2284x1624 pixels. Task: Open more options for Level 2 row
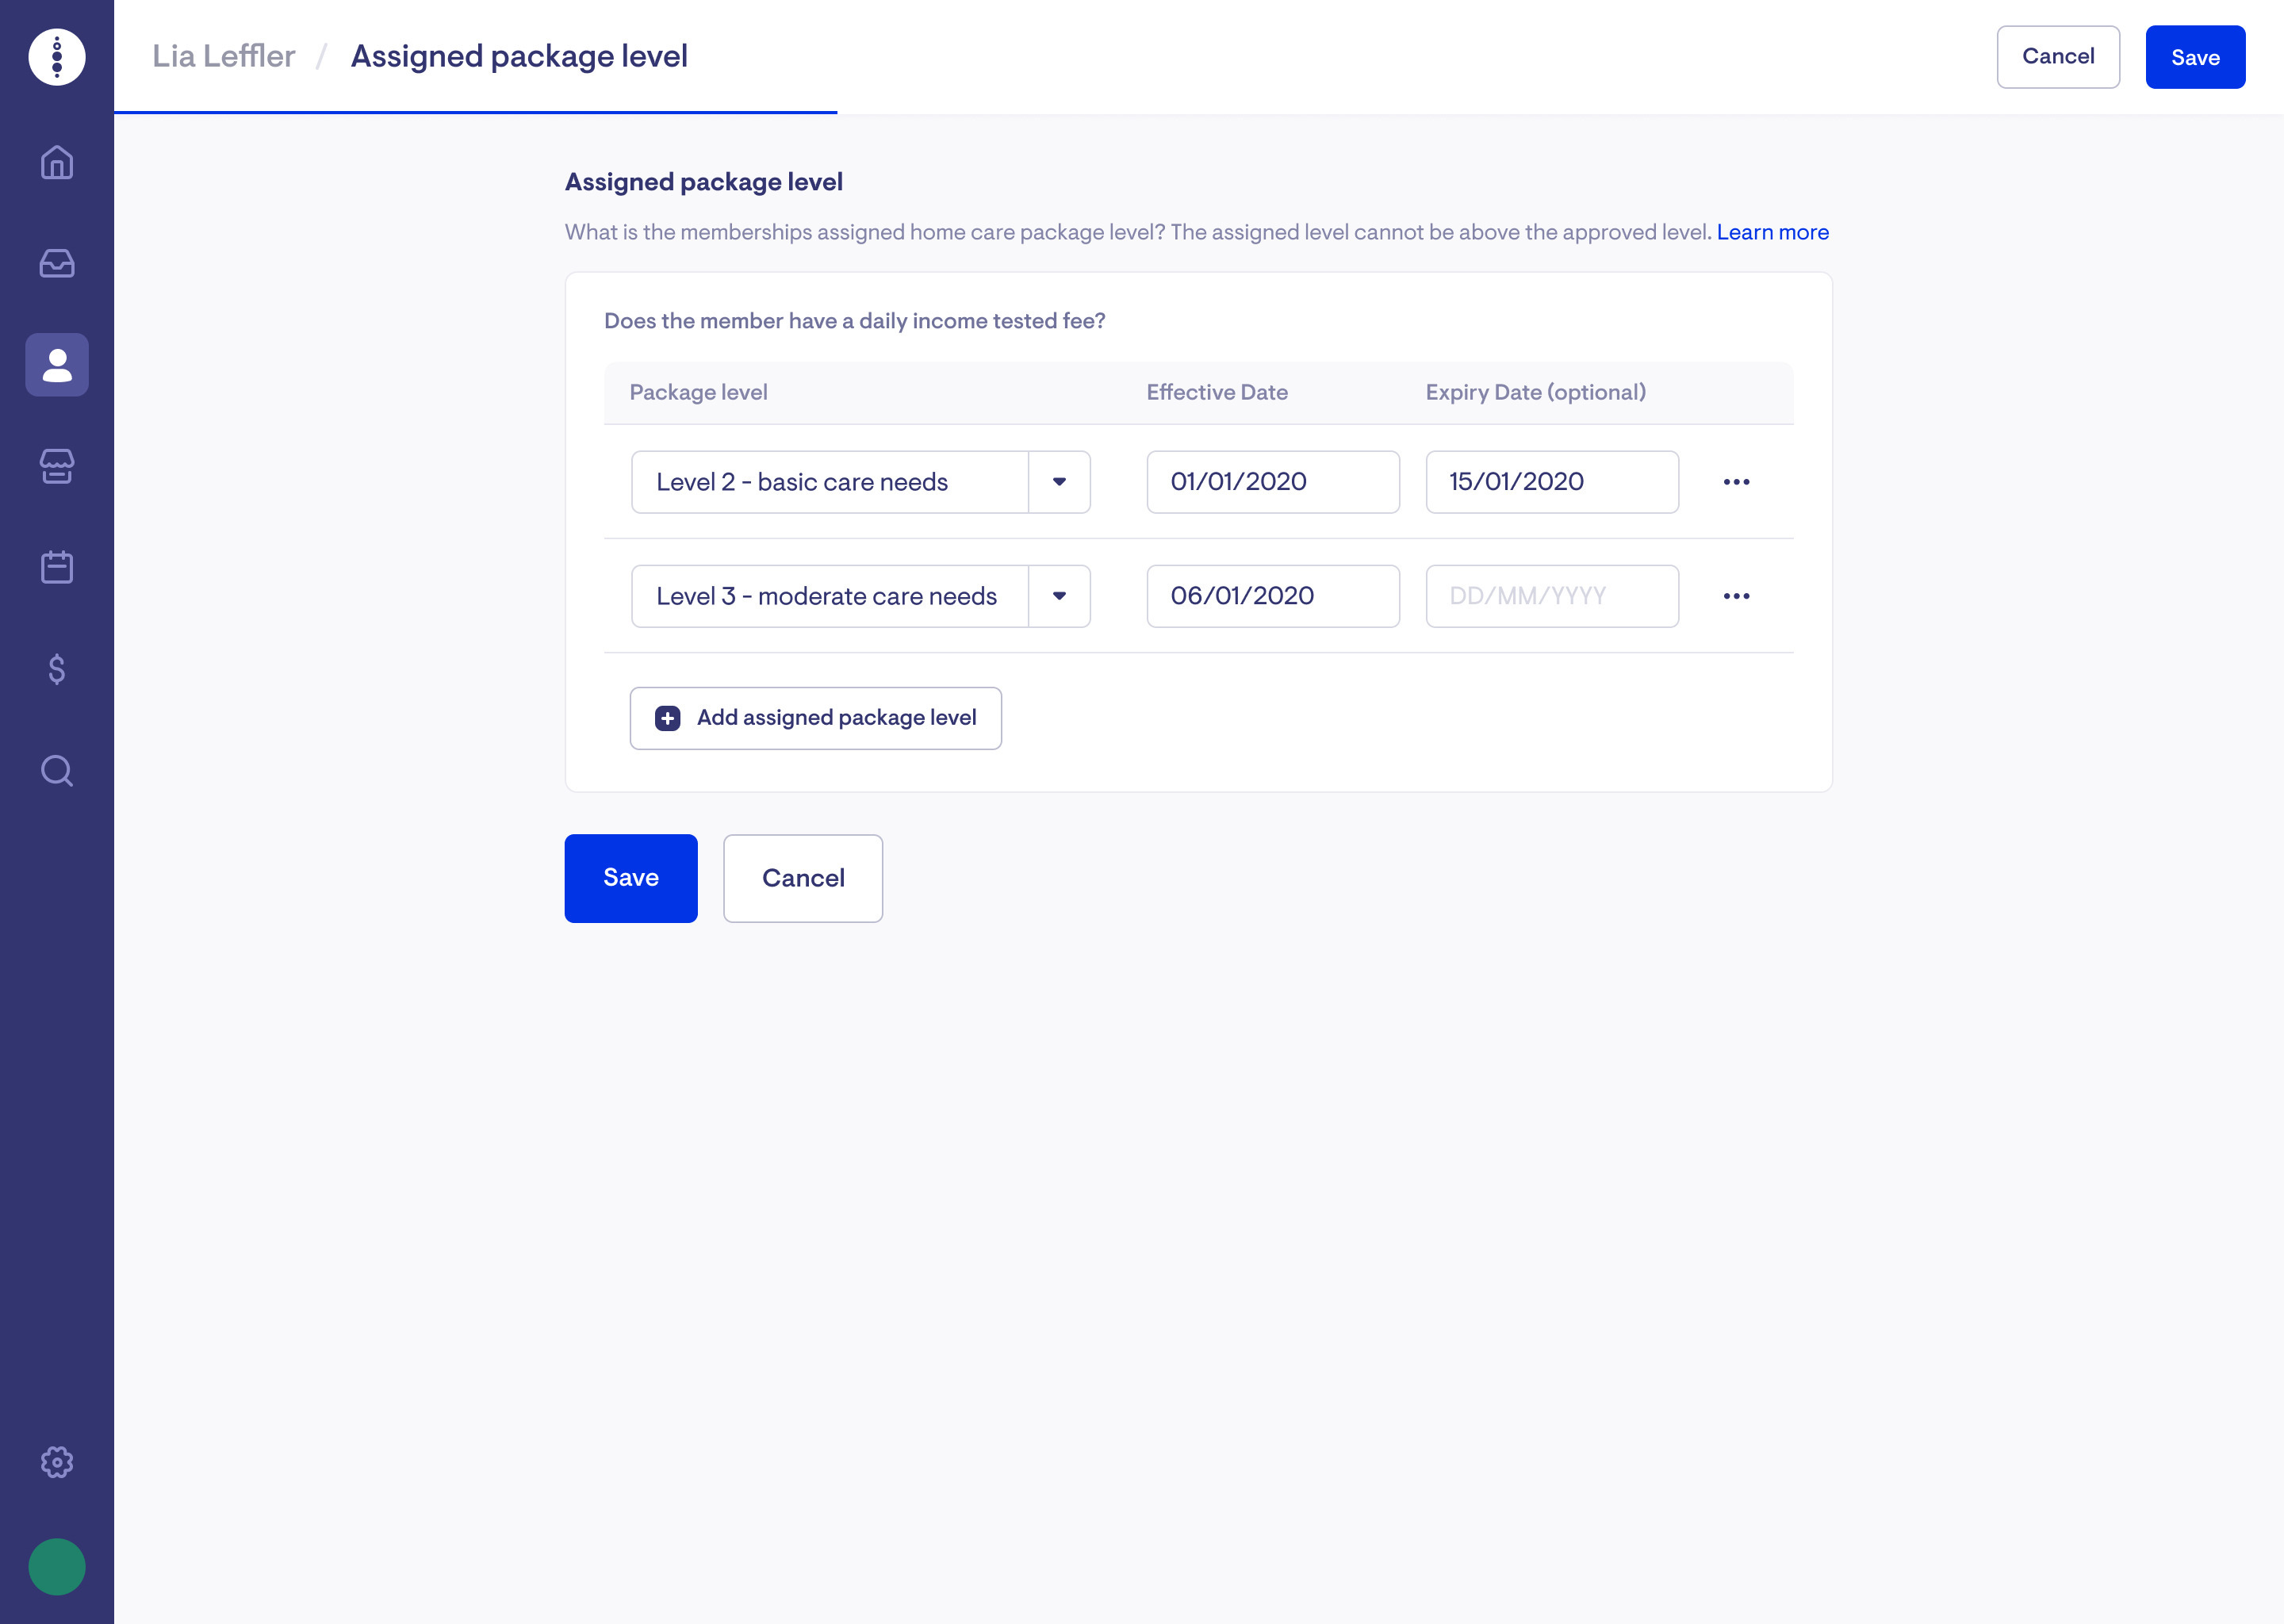tap(1736, 482)
